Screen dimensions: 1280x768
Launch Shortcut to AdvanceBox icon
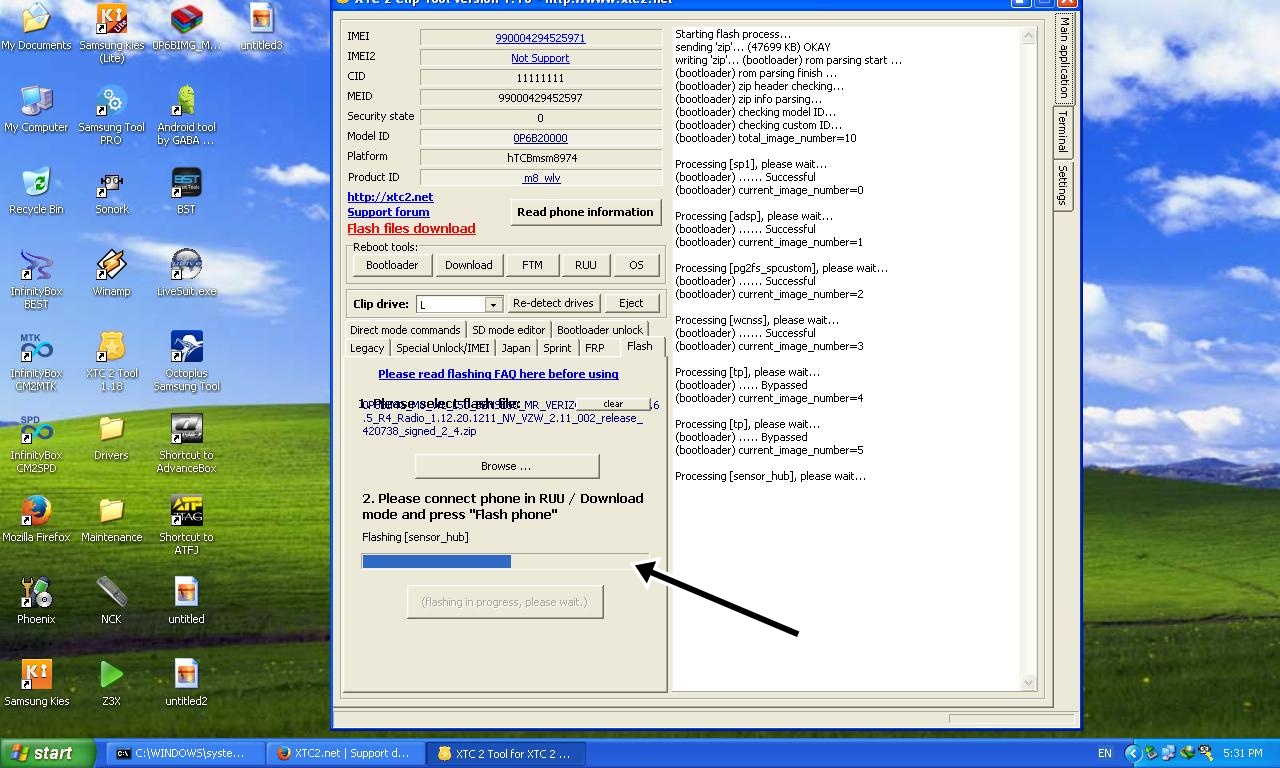pos(186,442)
